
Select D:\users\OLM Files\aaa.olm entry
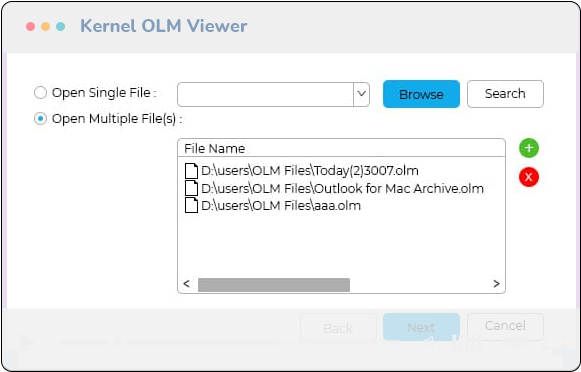[281, 206]
